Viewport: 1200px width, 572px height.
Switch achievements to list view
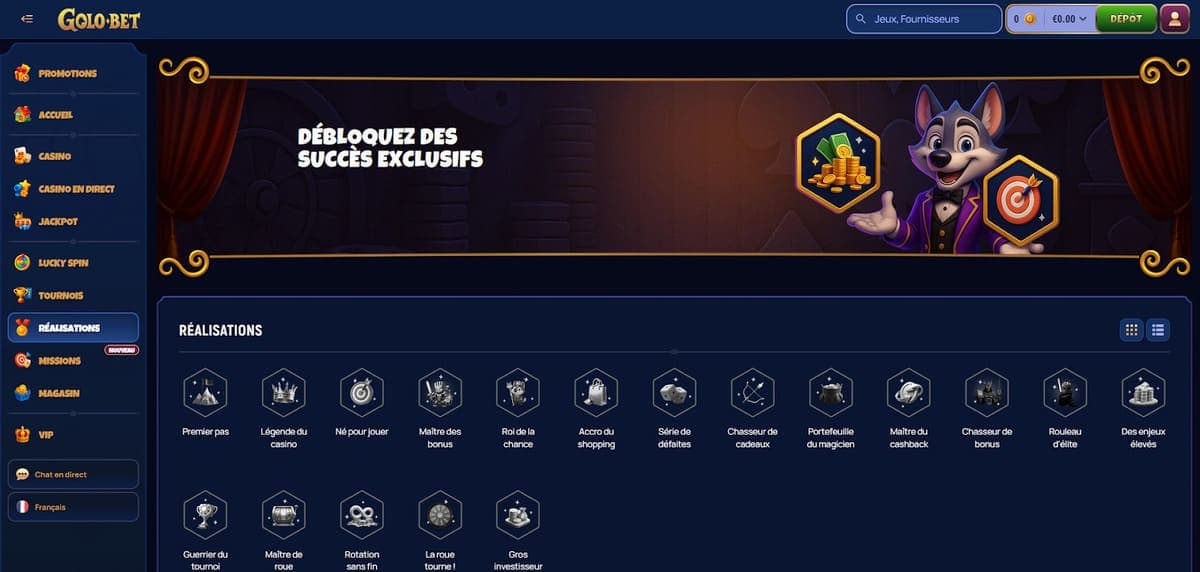coord(1158,329)
